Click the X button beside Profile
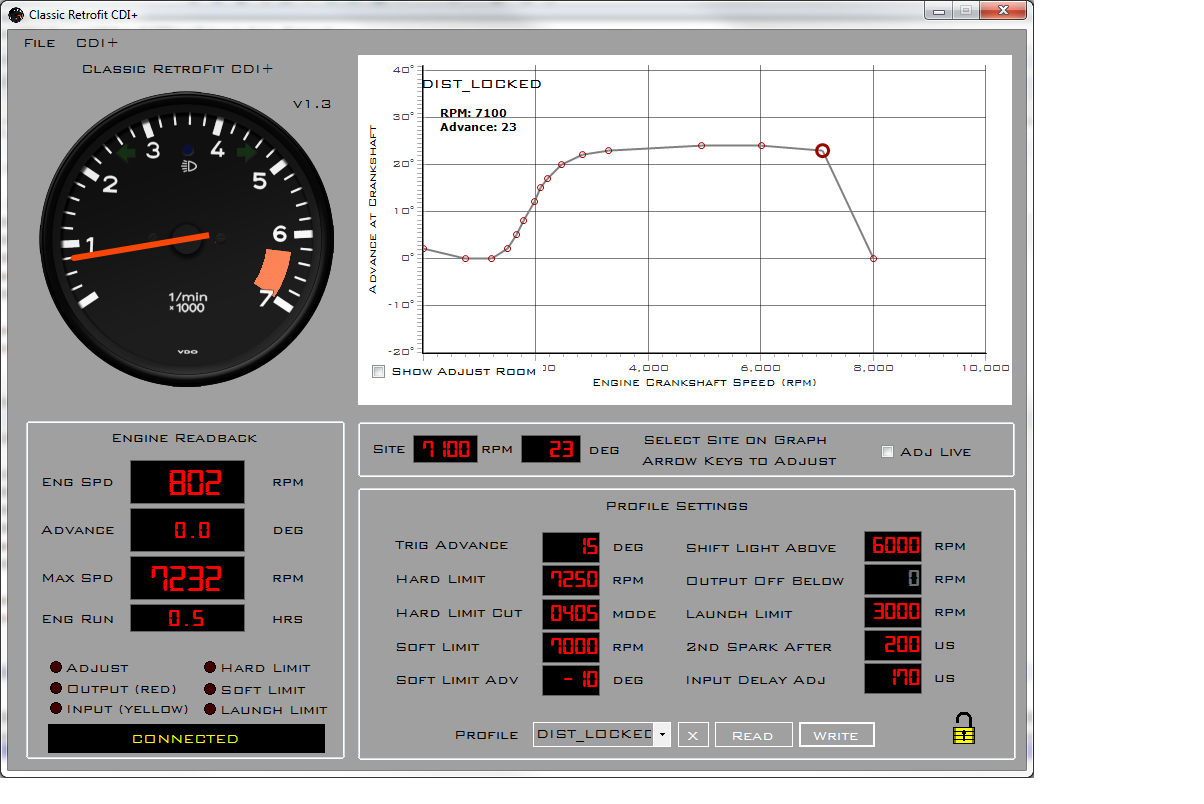This screenshot has width=1204, height=804. coord(692,735)
